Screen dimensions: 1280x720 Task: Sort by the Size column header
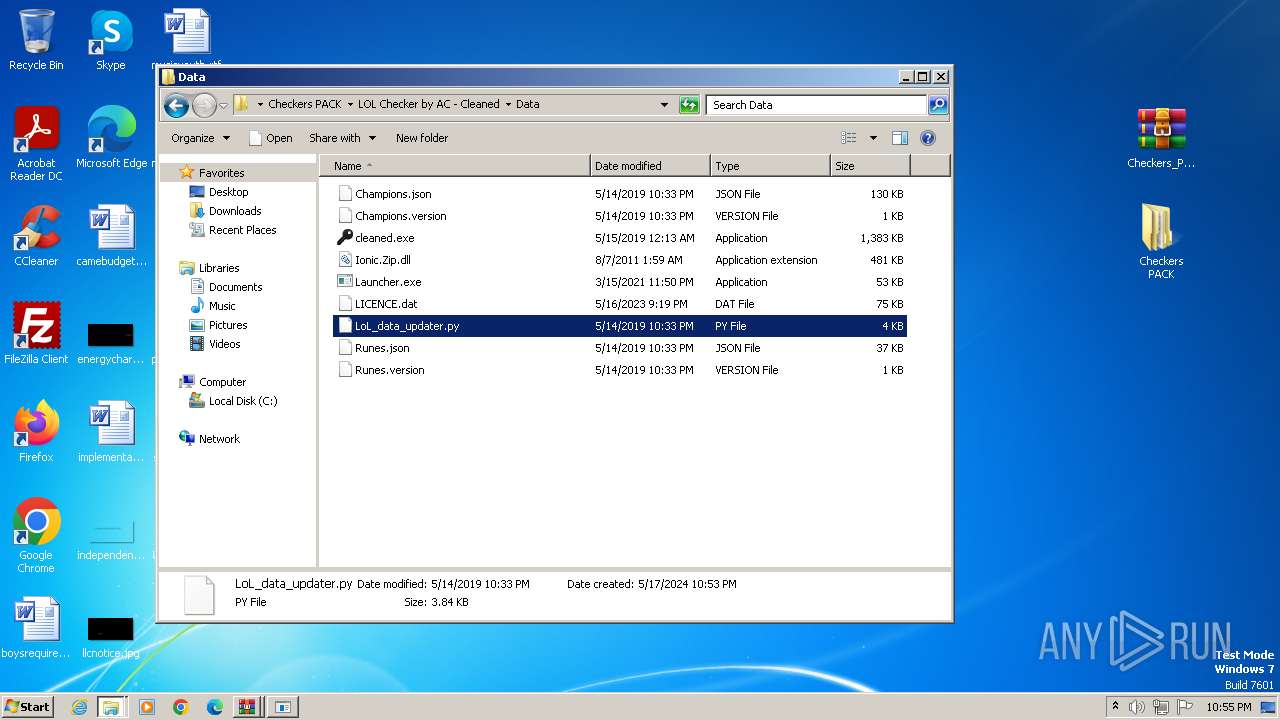coord(870,166)
